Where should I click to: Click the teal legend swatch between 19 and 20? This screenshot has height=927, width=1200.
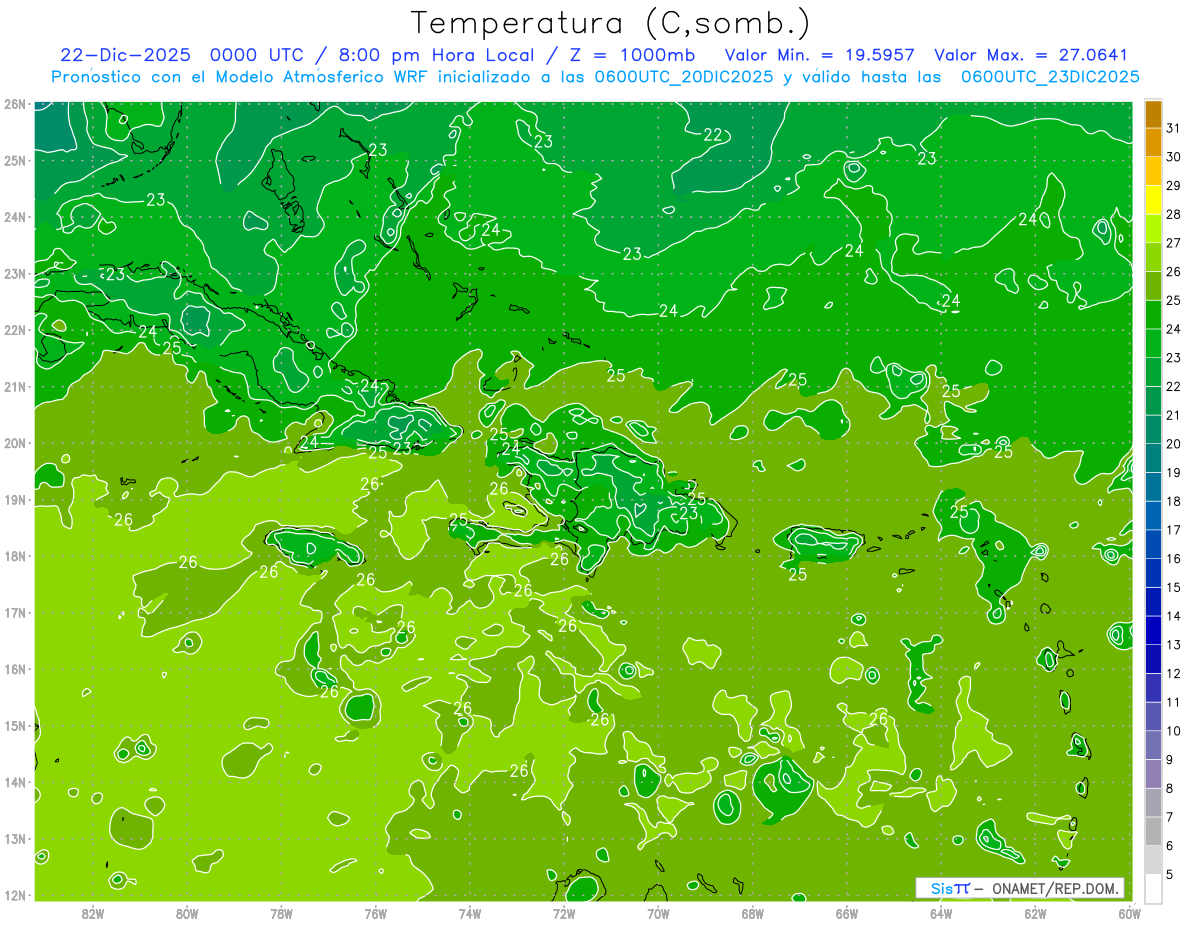pyautogui.click(x=1153, y=458)
